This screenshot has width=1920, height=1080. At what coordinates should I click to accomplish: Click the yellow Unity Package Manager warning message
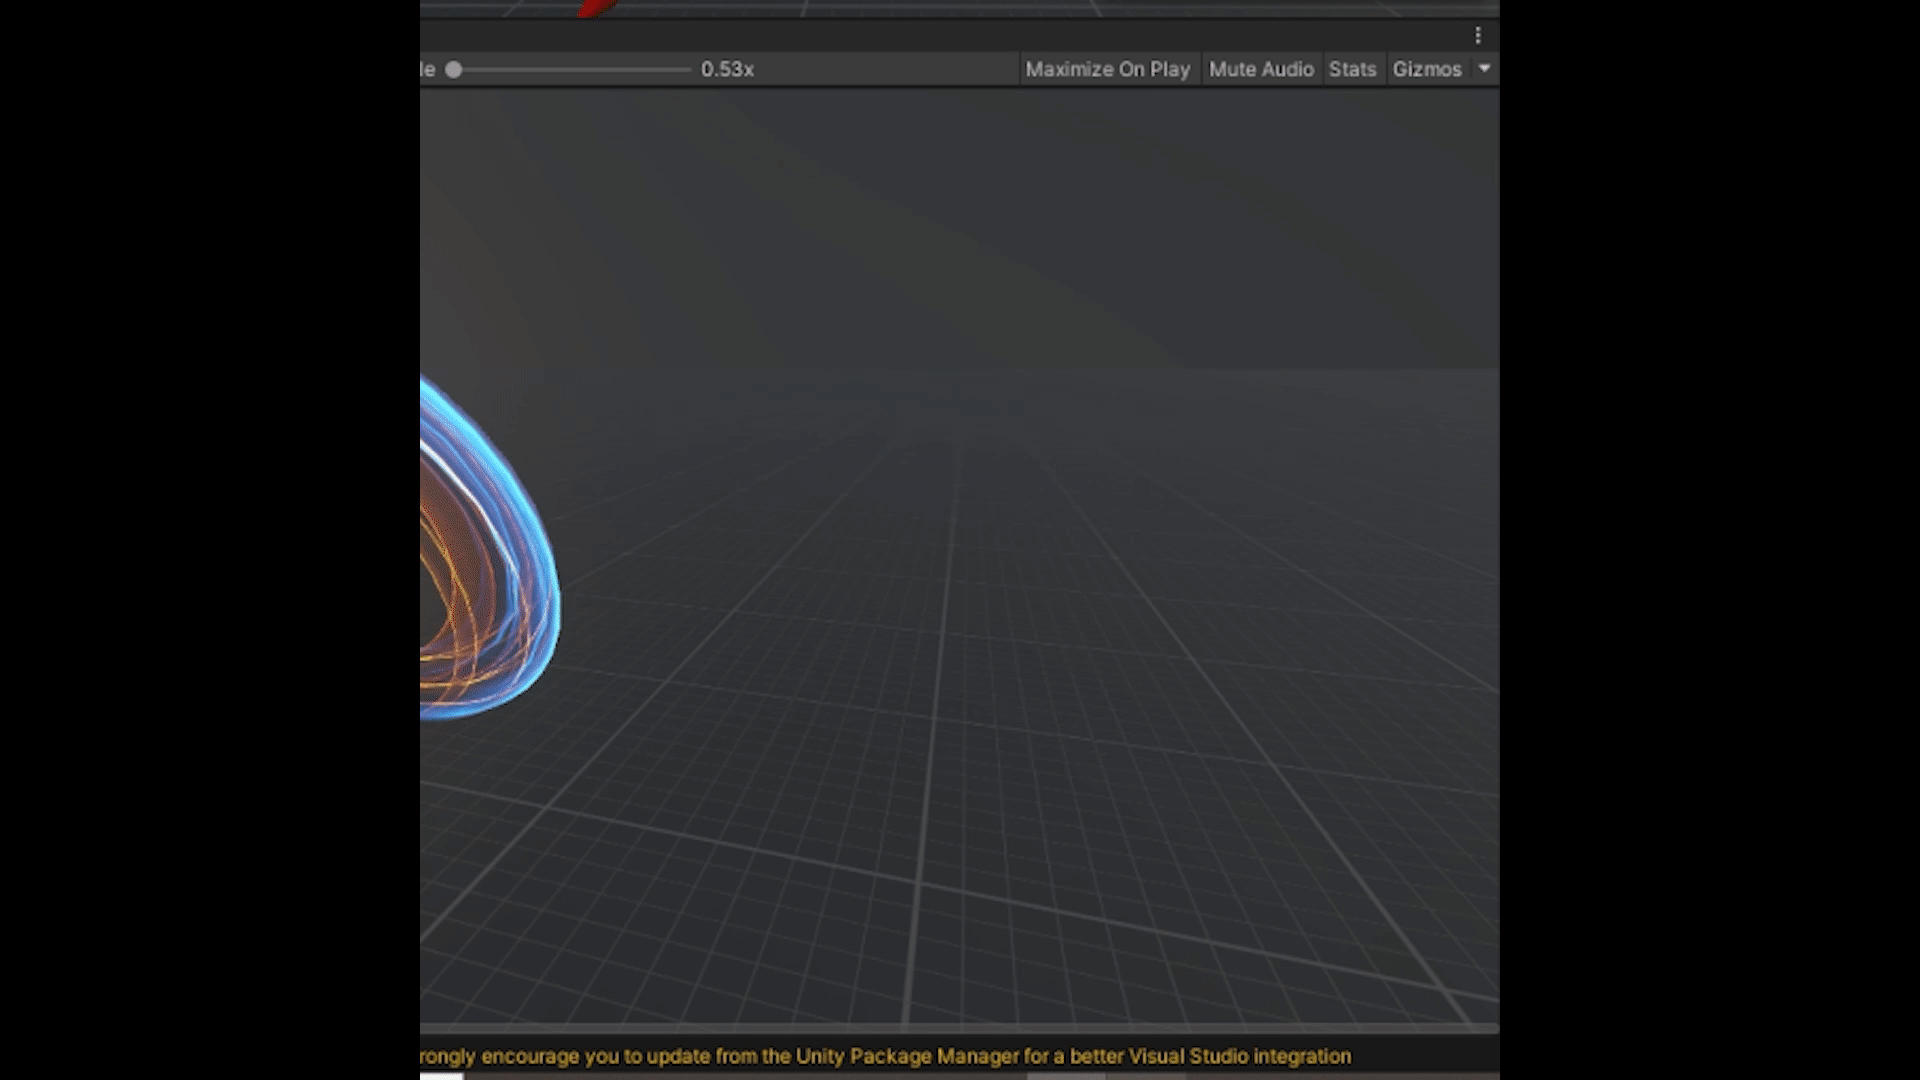coord(885,1056)
